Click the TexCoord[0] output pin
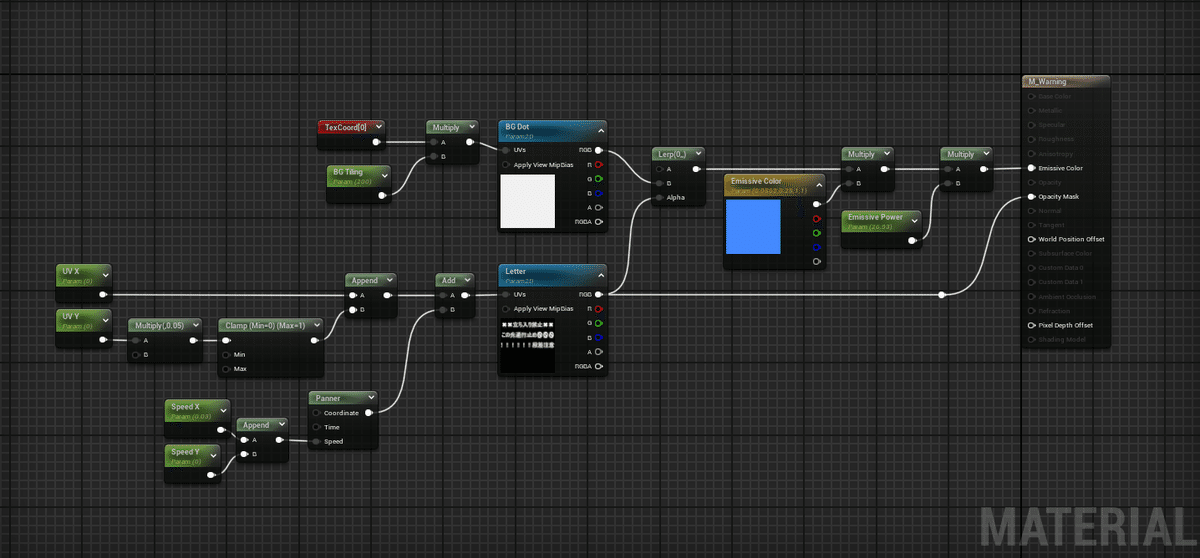Image resolution: width=1200 pixels, height=558 pixels. [377, 142]
